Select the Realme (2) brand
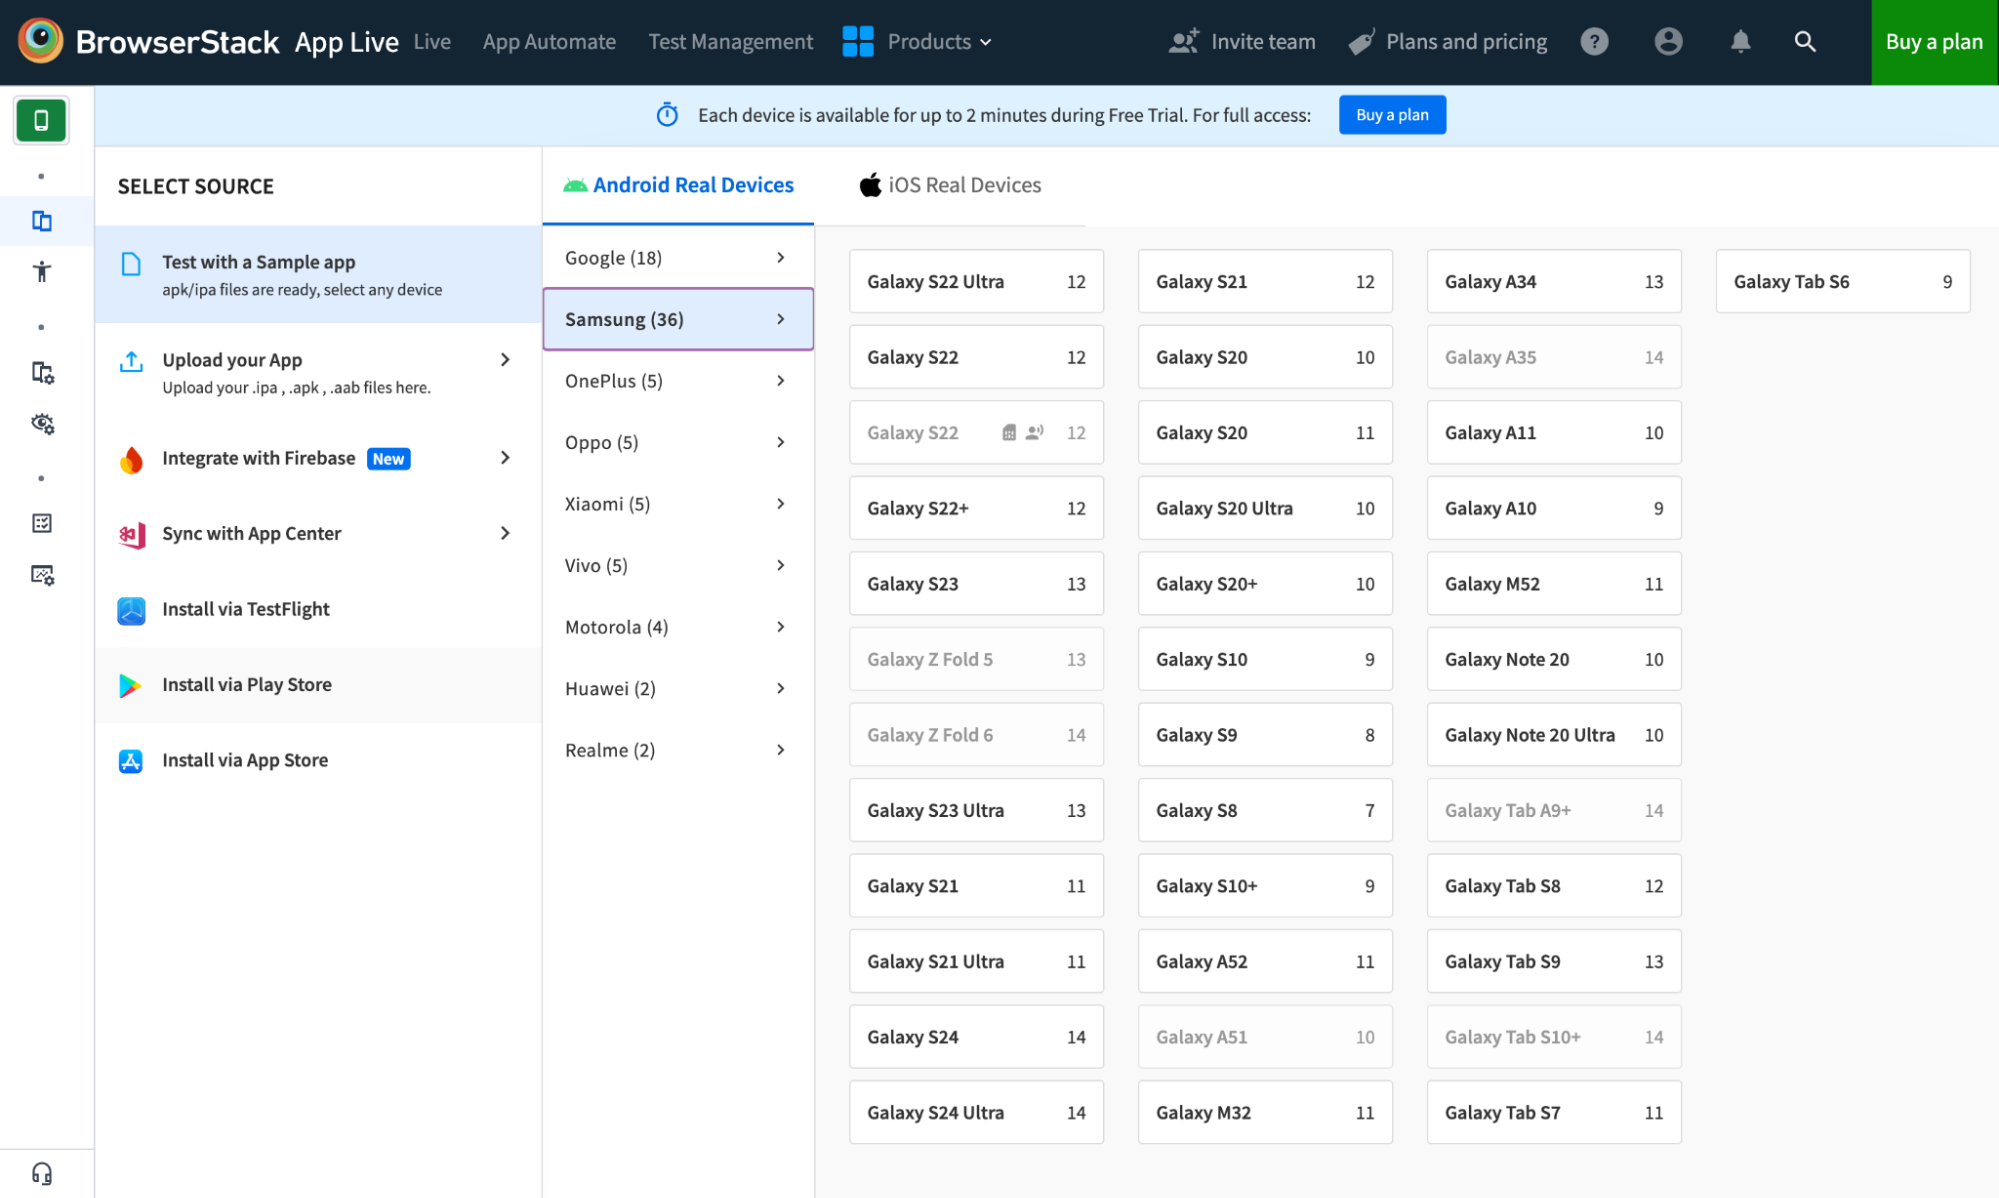1999x1198 pixels. point(678,750)
